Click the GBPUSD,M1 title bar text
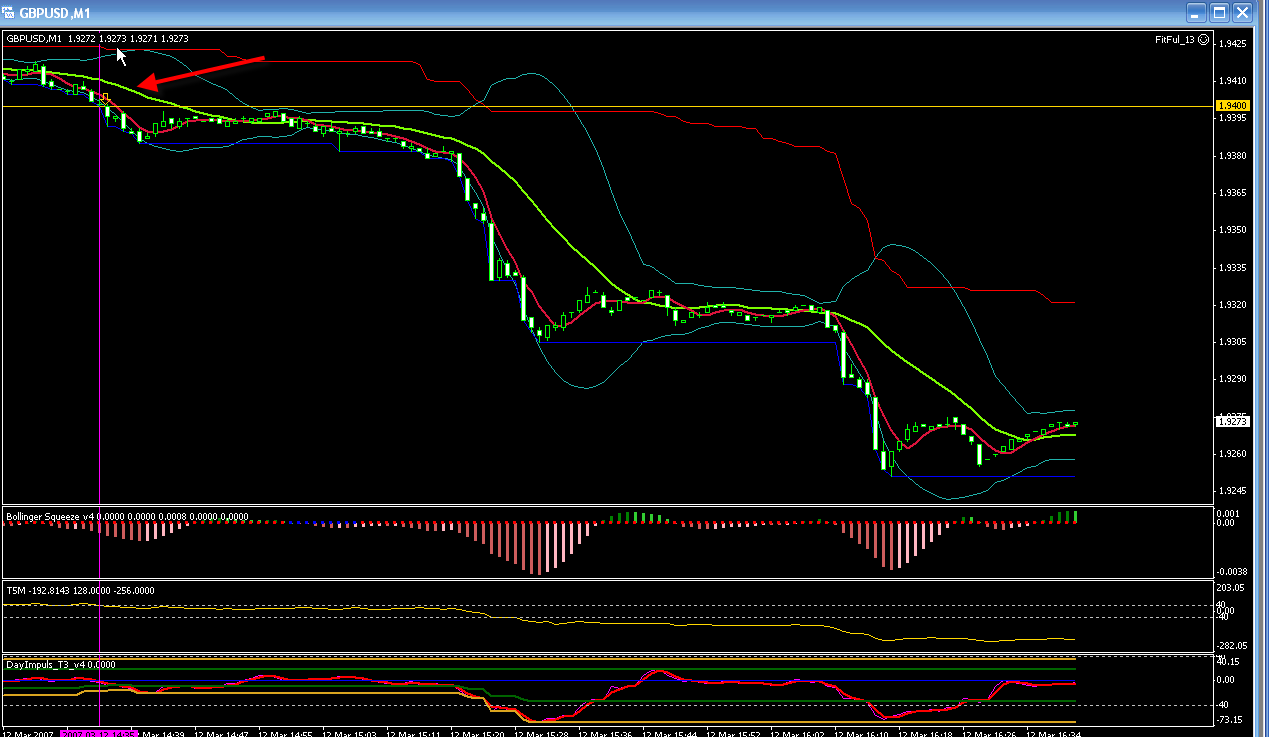The height and width of the screenshot is (737, 1269). pos(55,13)
